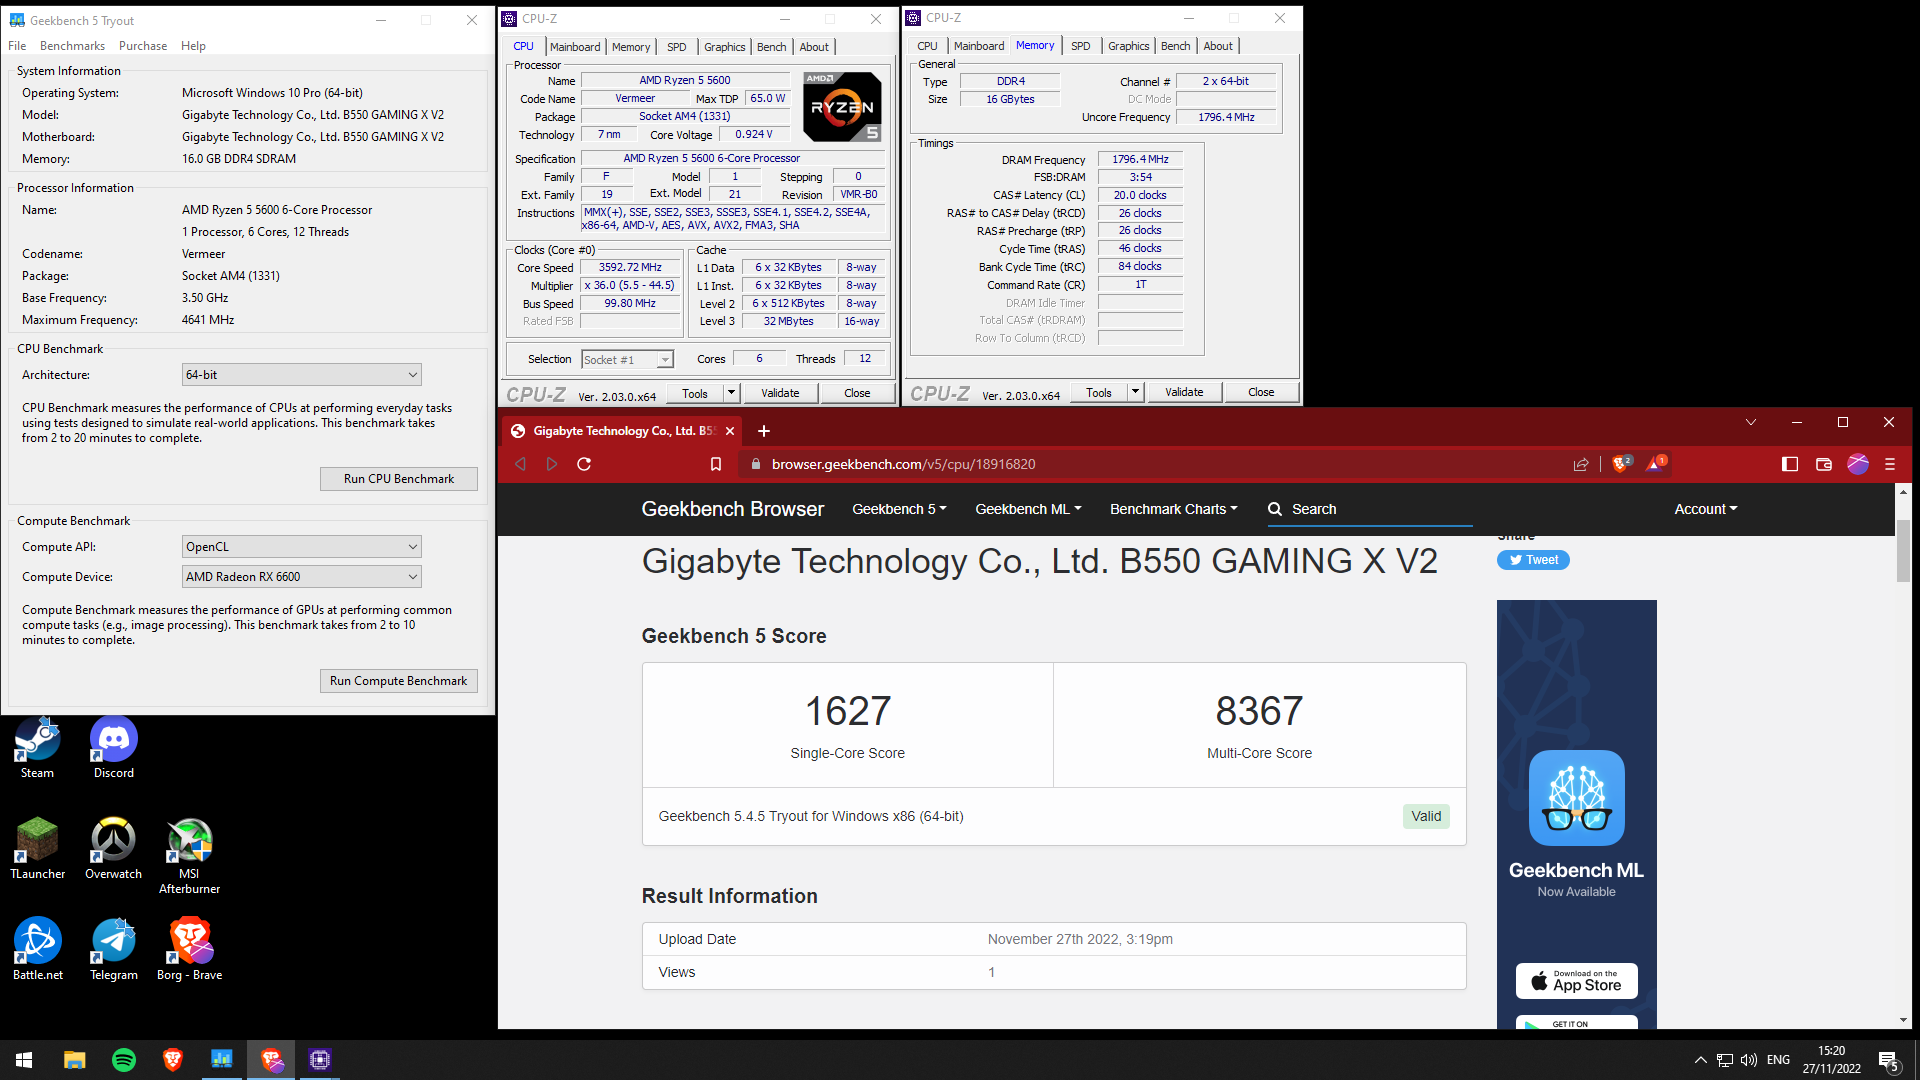Expand the Compute API OpenCL dropdown
Viewport: 1920px width, 1080px height.
click(302, 547)
